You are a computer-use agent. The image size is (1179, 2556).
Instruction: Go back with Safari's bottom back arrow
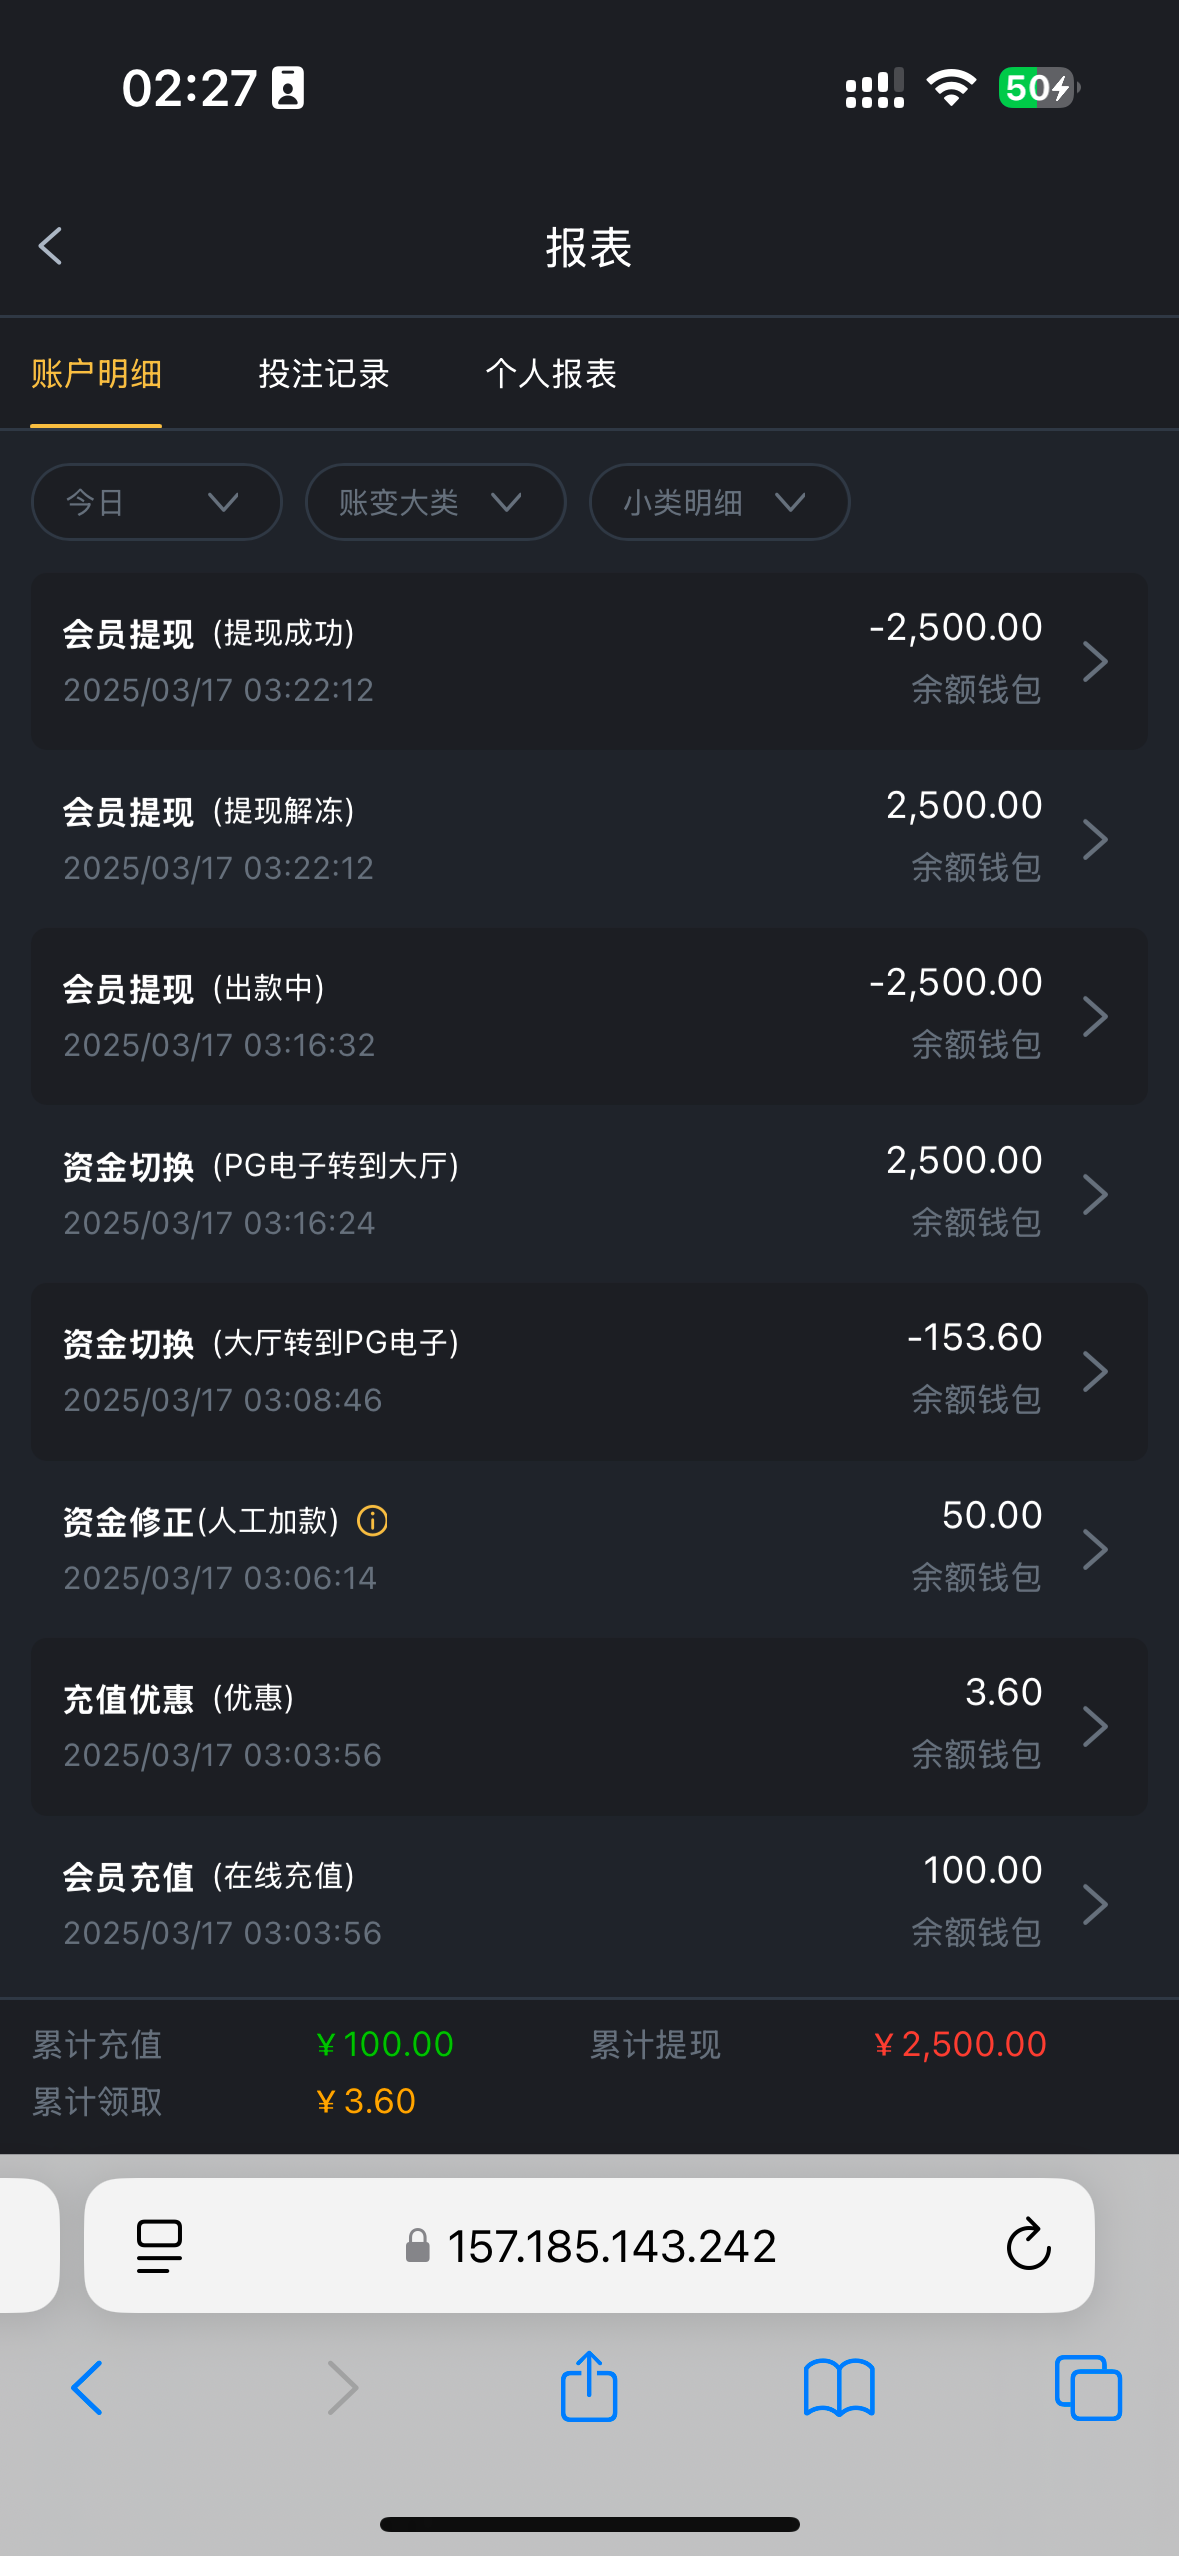88,2387
